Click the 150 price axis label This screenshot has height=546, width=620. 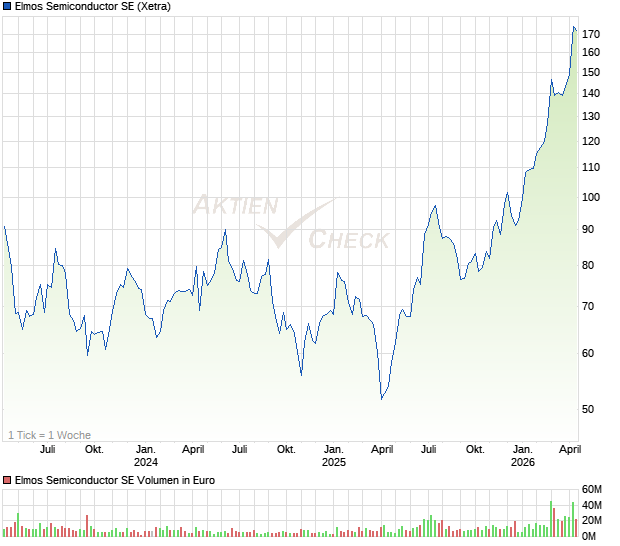coord(591,72)
